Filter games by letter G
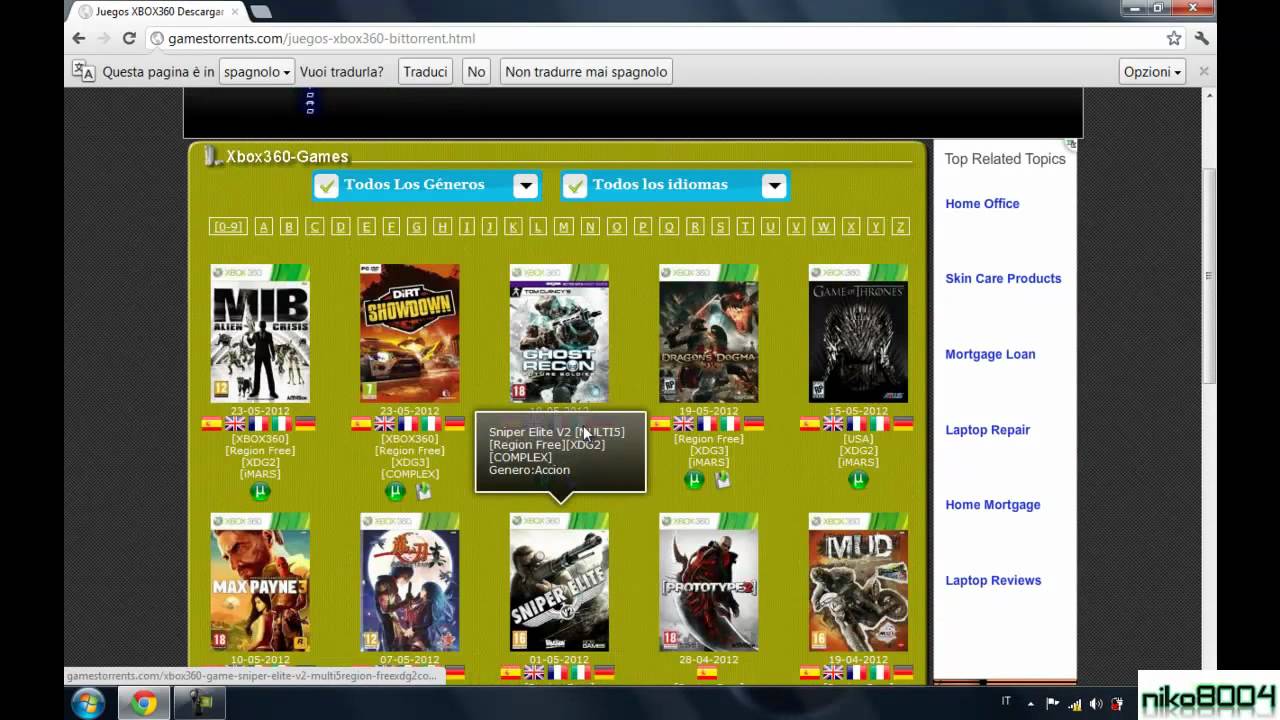 coord(416,227)
